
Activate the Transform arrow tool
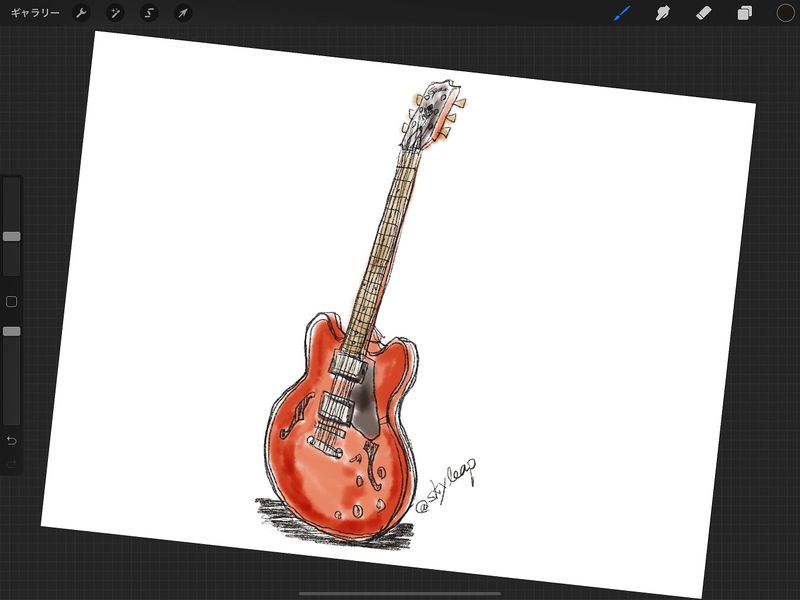182,14
